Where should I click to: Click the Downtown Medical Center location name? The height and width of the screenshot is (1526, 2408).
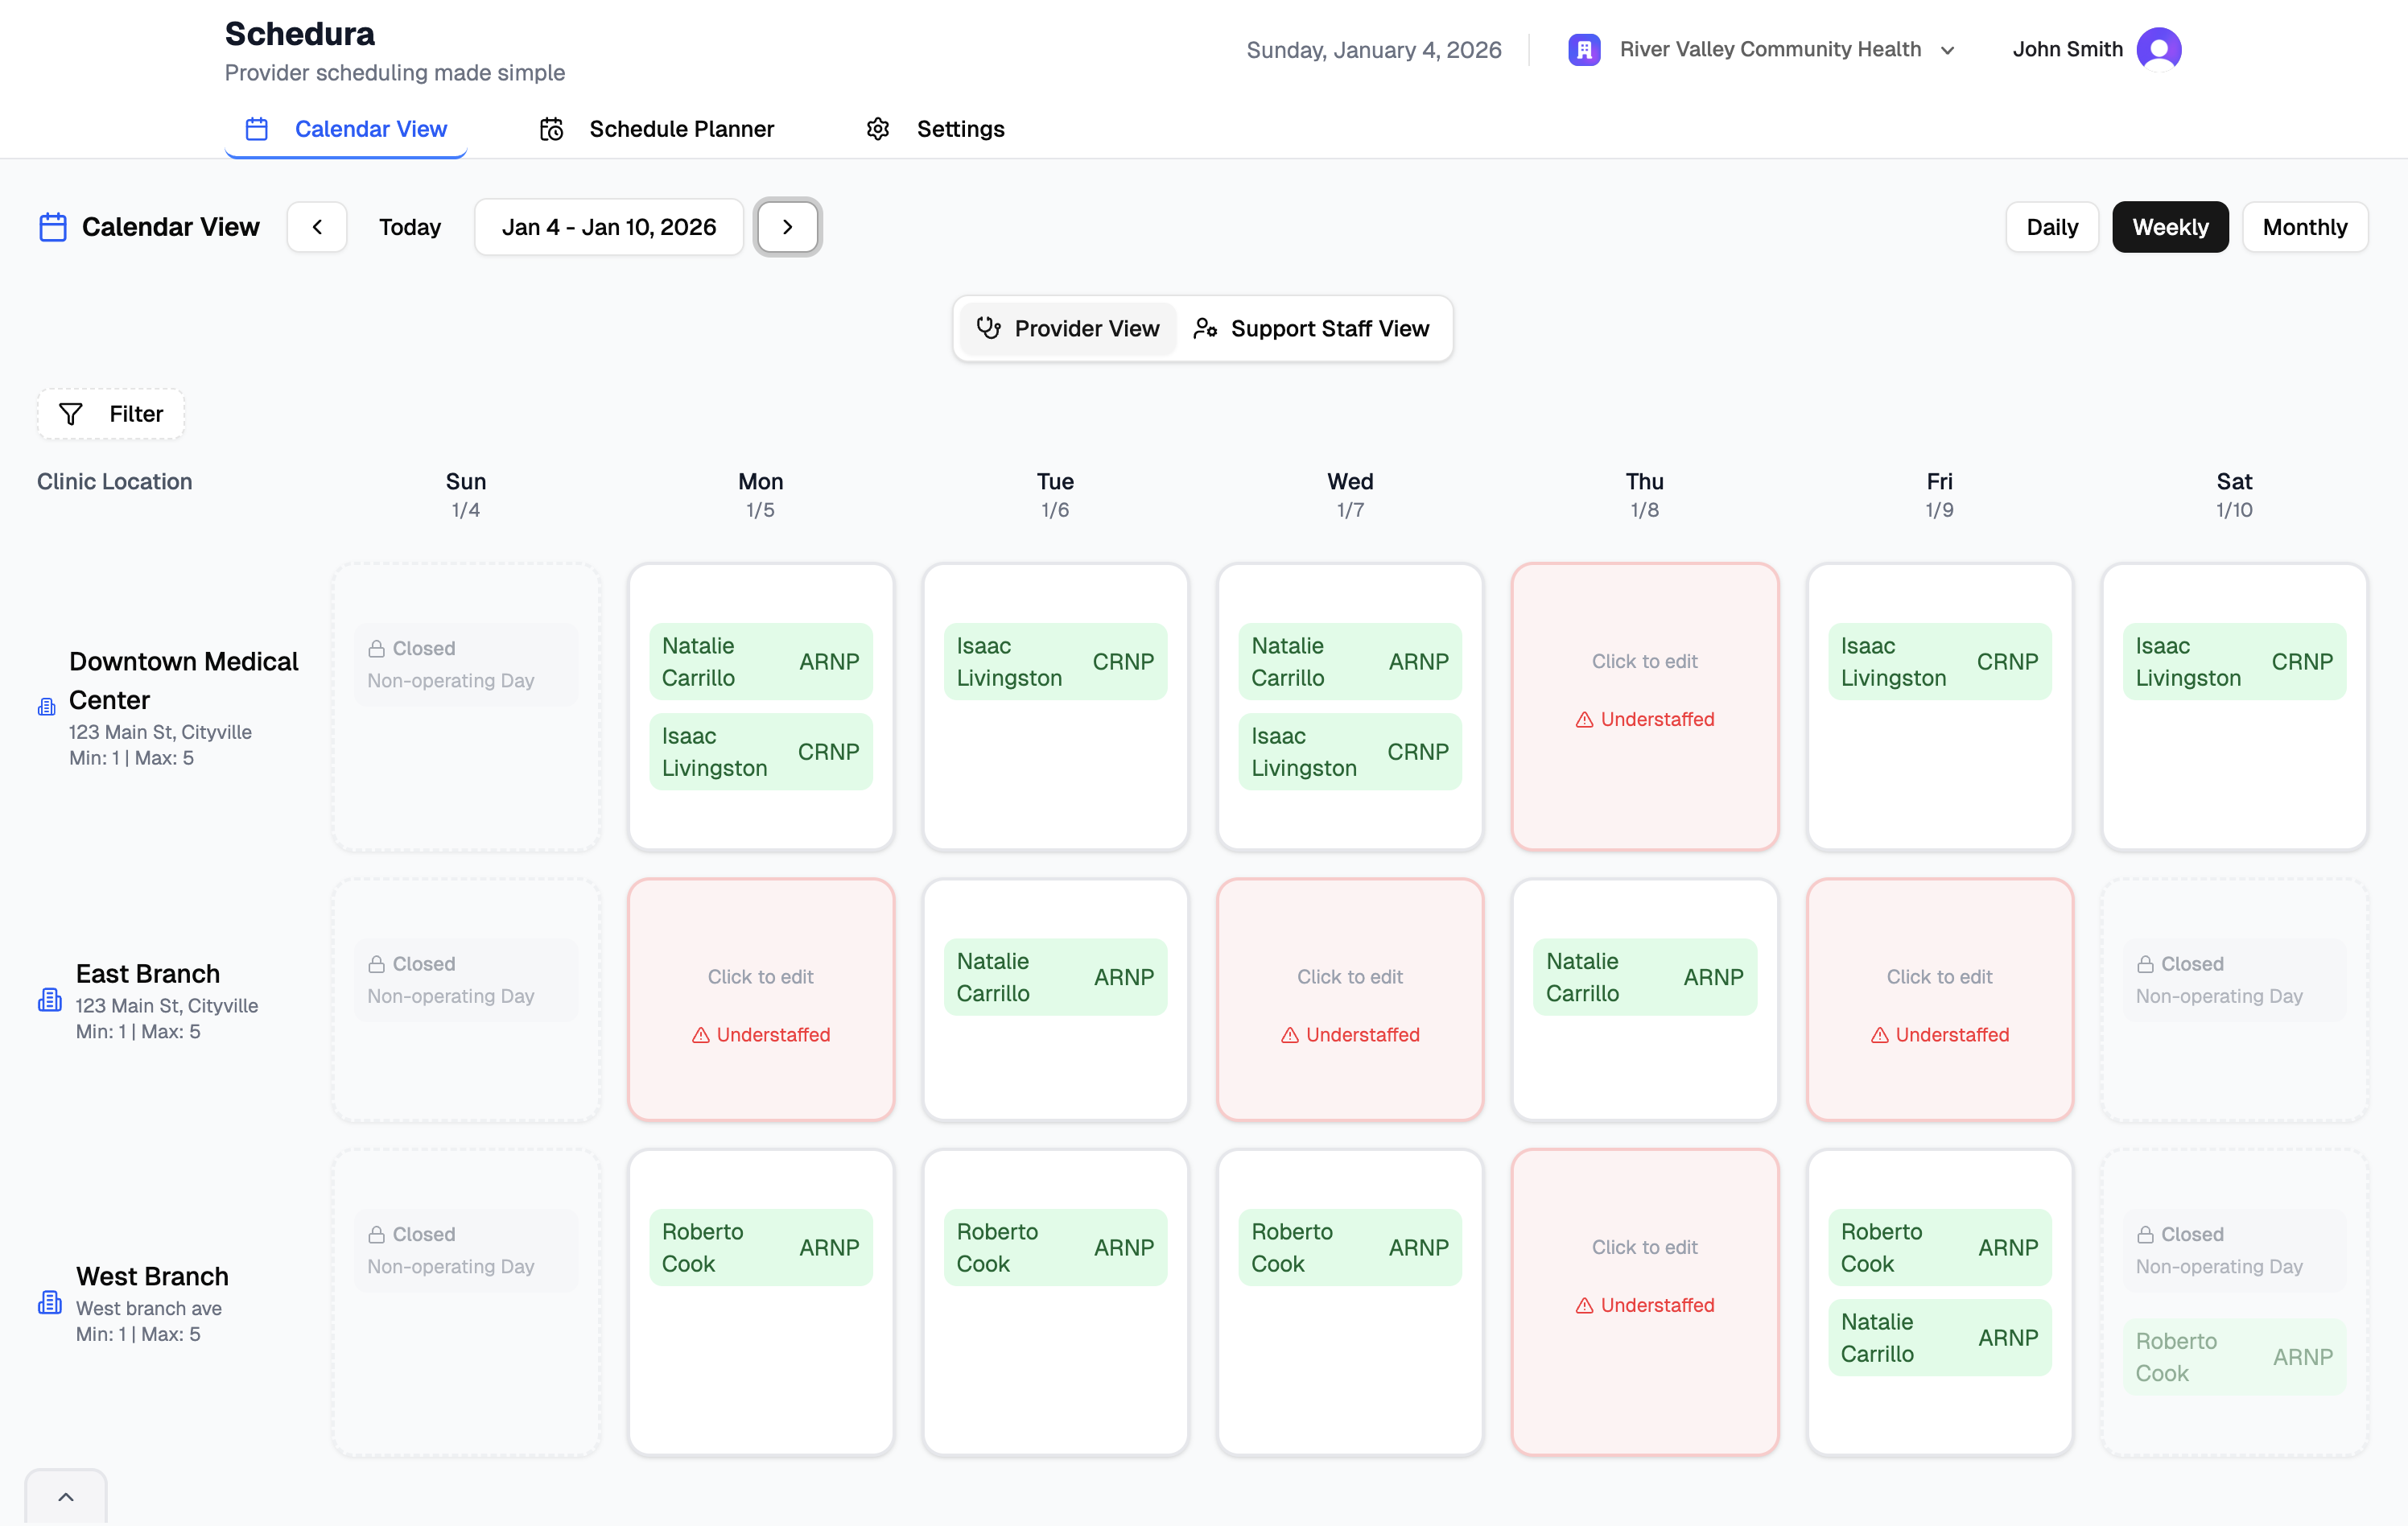[x=183, y=681]
